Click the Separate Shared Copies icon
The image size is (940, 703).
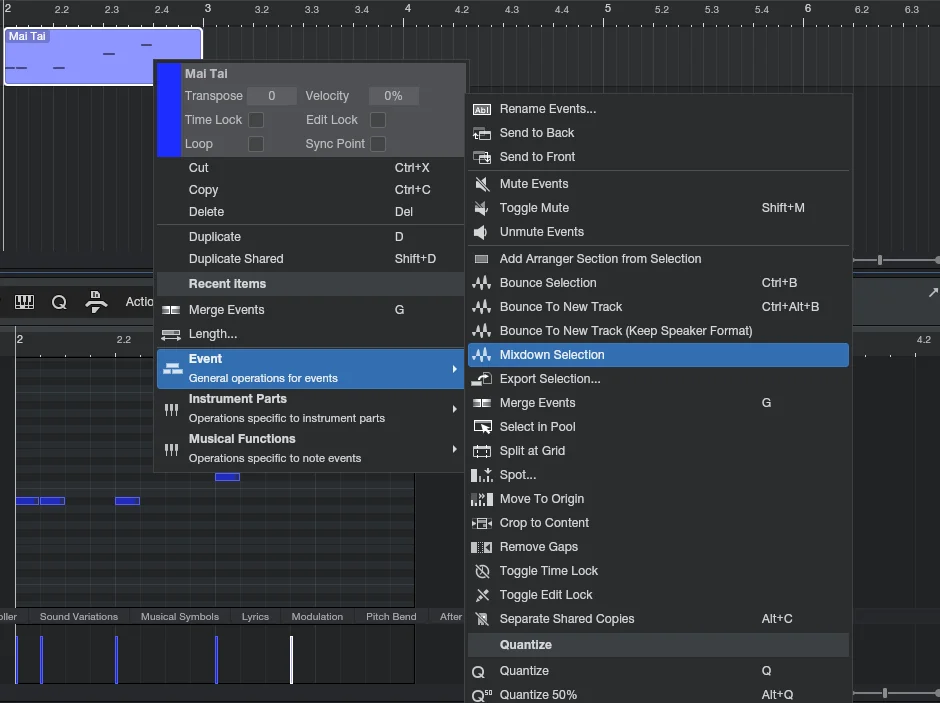click(482, 619)
